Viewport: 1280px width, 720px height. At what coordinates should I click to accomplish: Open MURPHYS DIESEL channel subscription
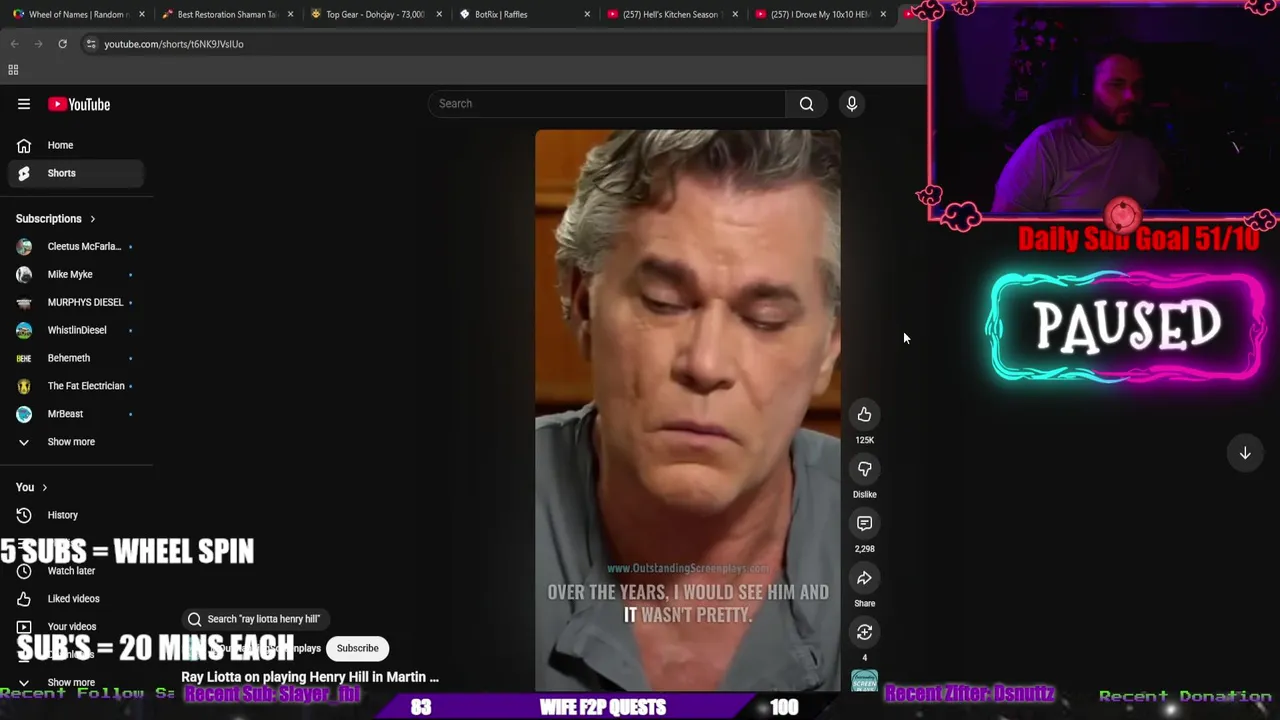click(76, 302)
